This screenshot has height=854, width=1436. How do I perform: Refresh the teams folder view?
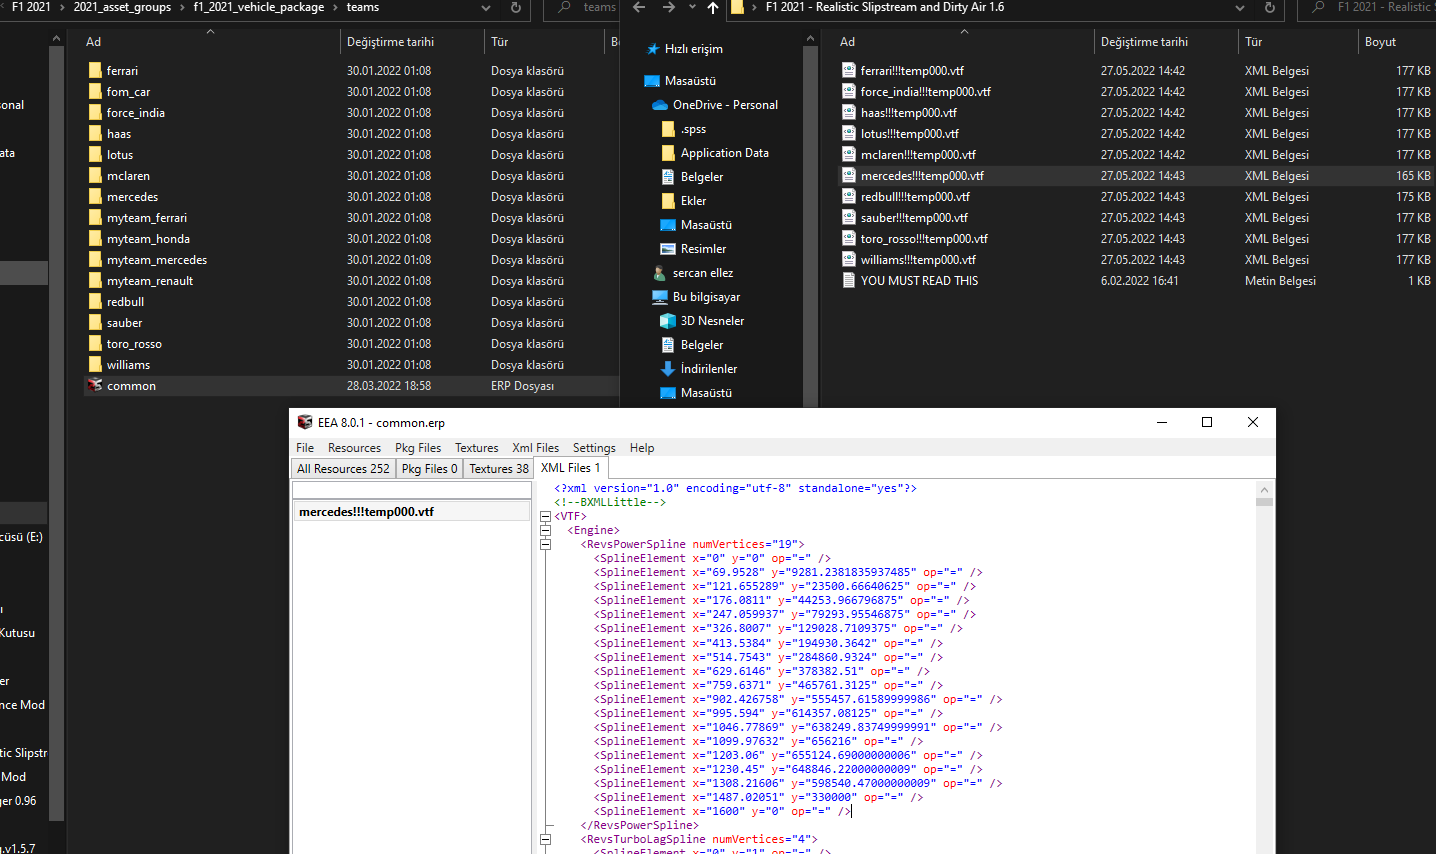coord(516,8)
